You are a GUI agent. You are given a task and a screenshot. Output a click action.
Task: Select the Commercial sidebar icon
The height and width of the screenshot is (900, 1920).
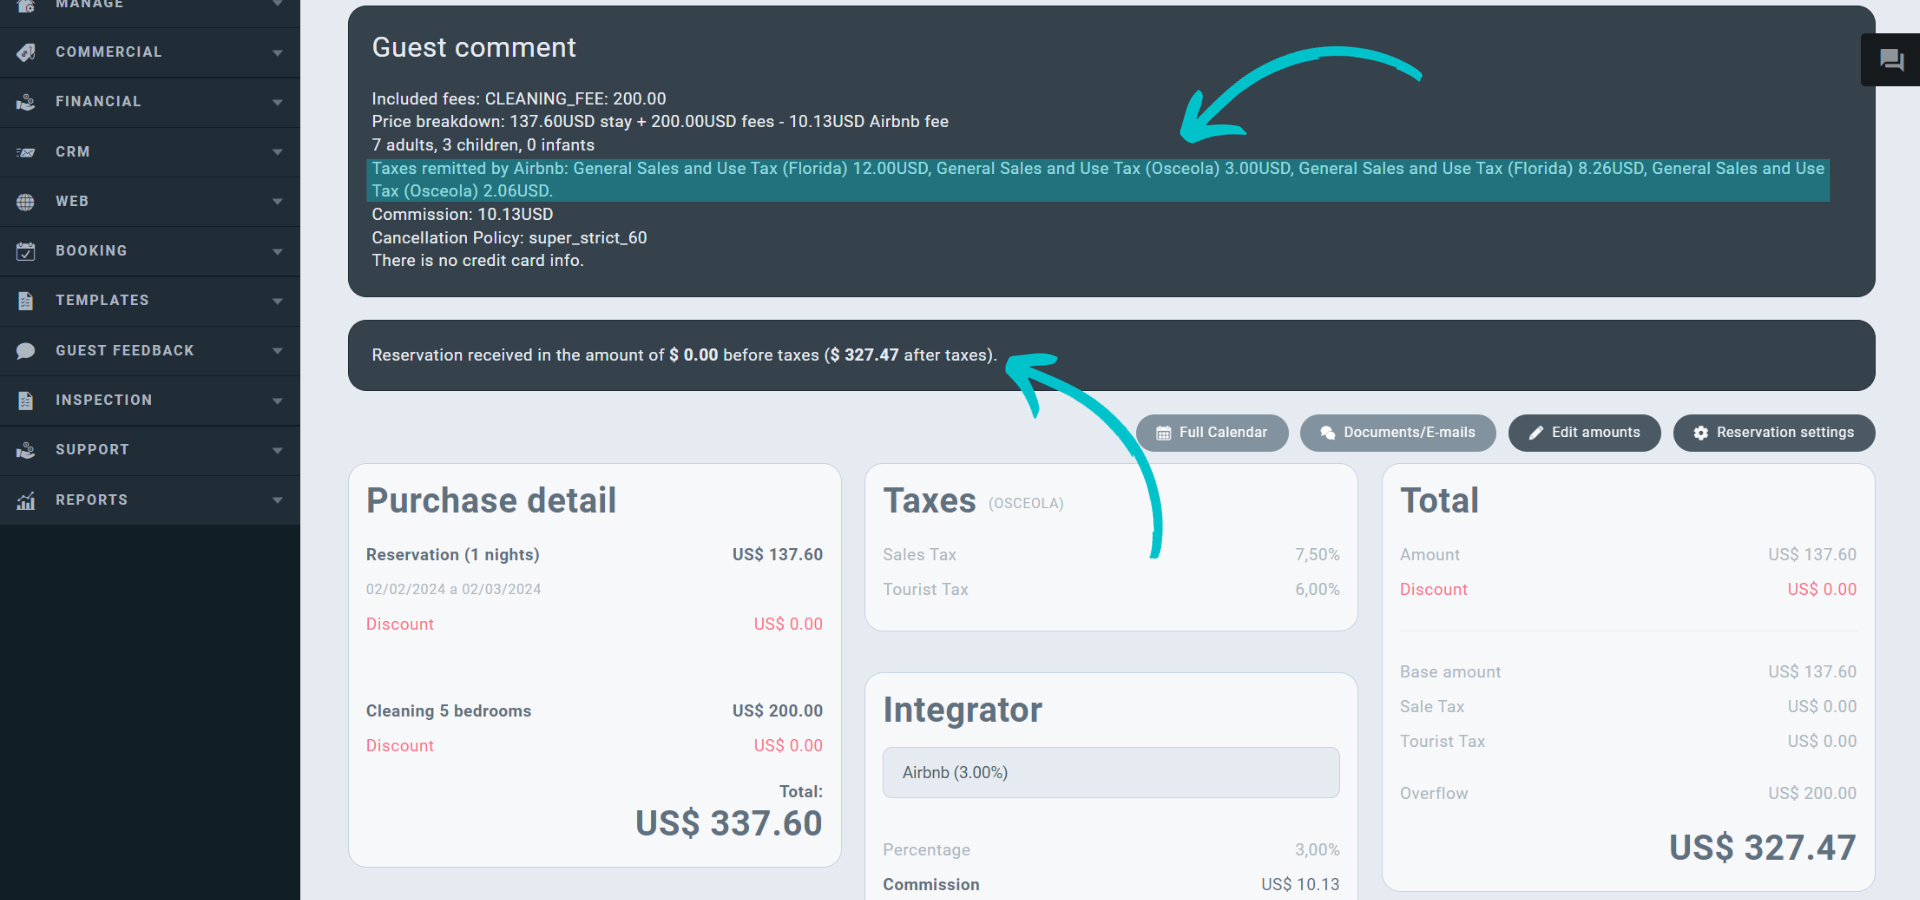point(26,51)
